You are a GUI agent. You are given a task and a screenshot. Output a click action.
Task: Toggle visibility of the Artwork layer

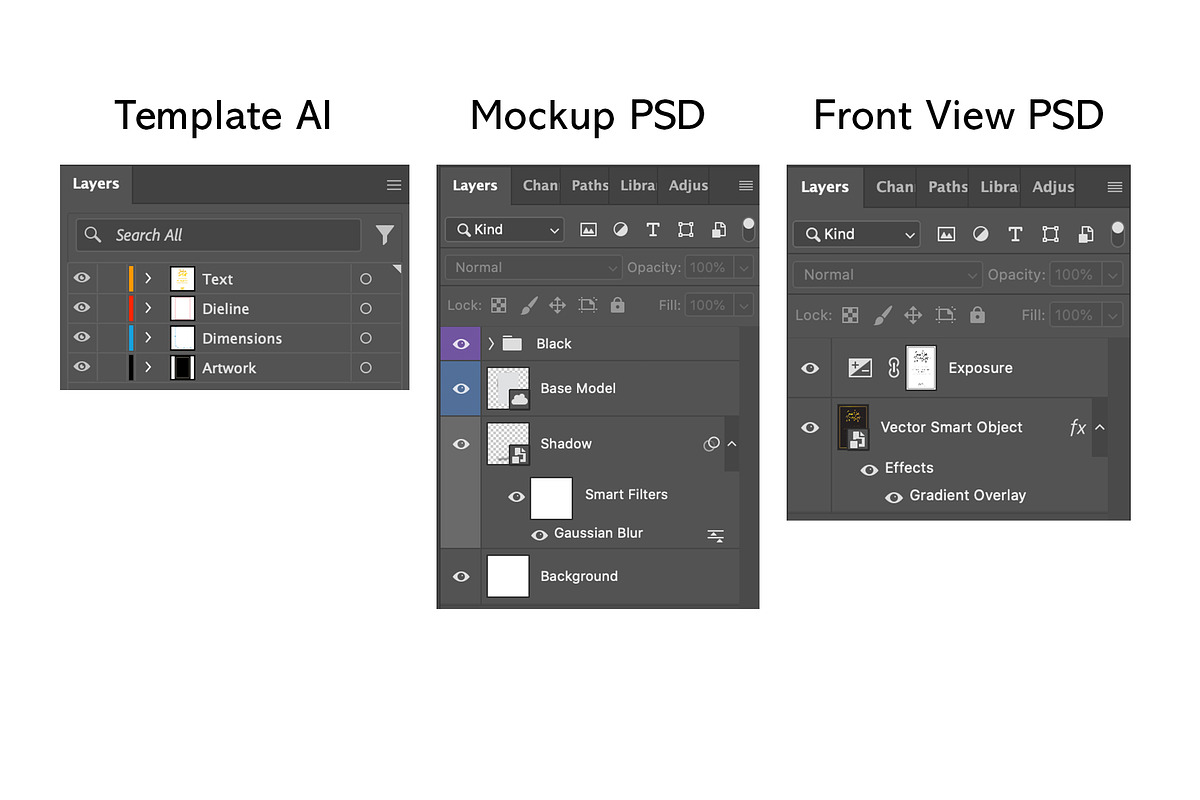82,367
